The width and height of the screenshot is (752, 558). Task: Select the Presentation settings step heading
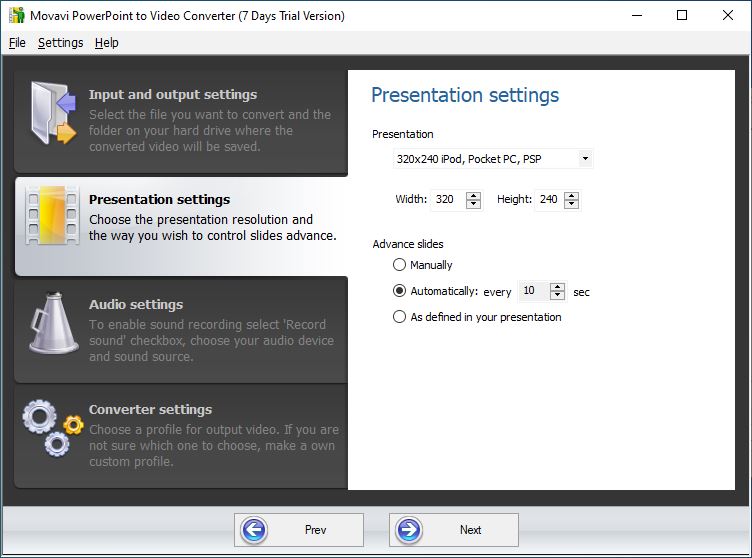(159, 199)
